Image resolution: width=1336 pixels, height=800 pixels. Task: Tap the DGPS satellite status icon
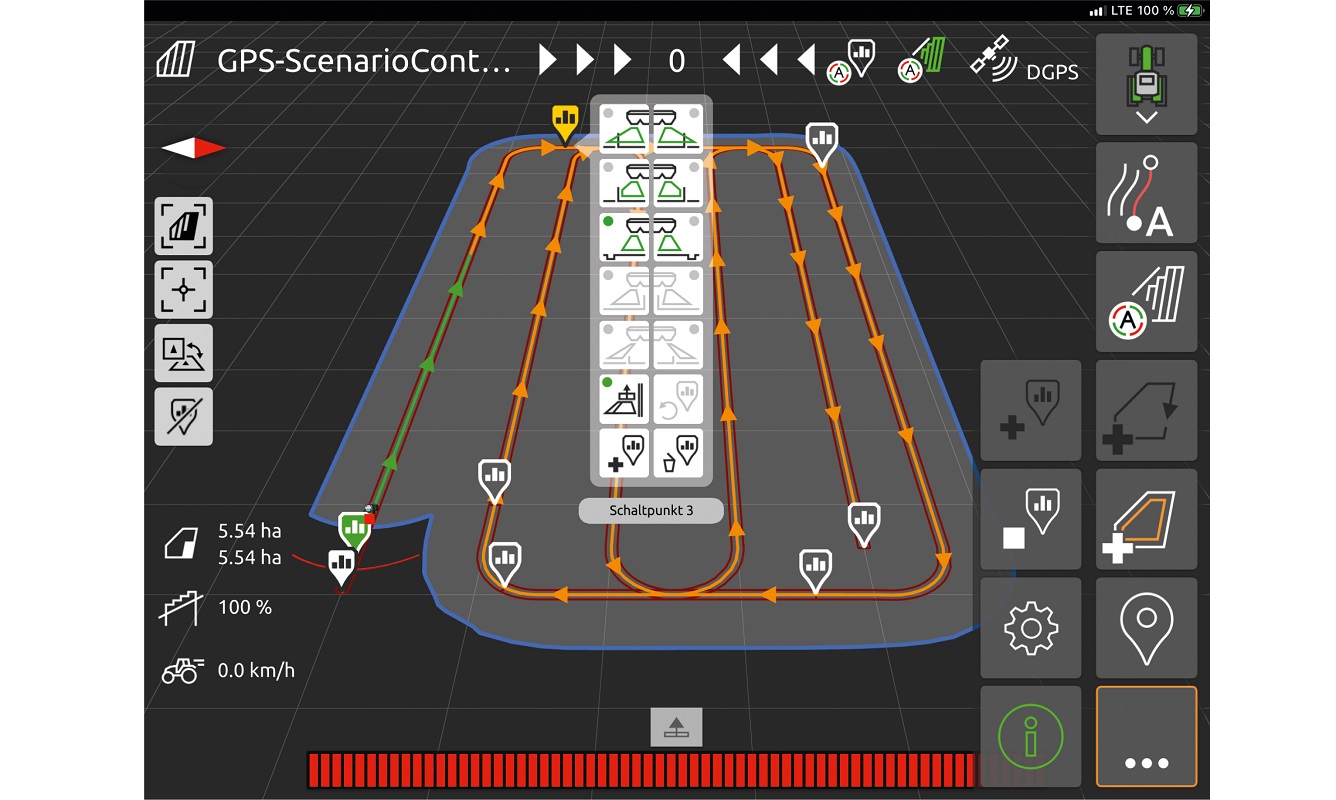[x=1023, y=61]
